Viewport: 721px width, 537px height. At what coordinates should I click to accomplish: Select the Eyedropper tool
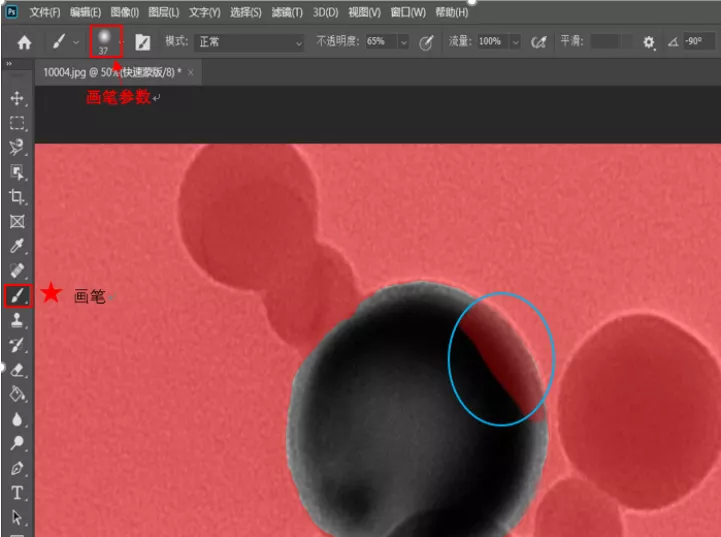pos(17,246)
